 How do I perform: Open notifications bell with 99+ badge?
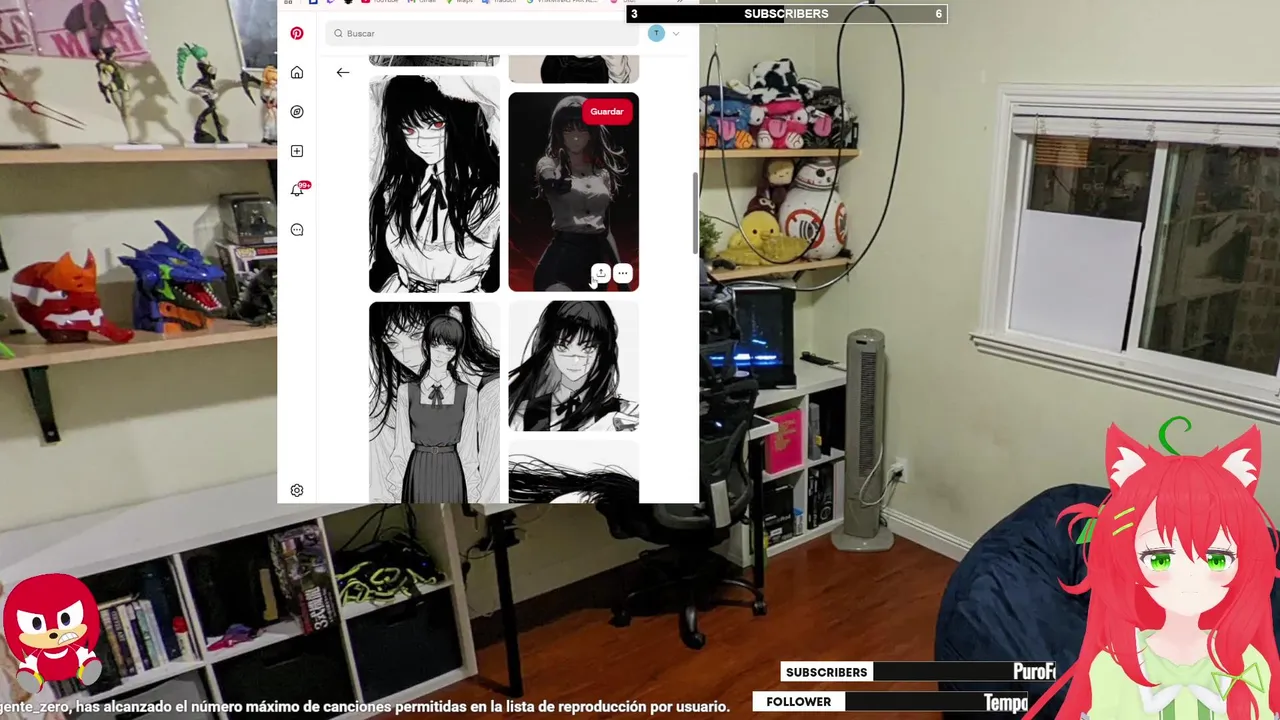pyautogui.click(x=298, y=190)
